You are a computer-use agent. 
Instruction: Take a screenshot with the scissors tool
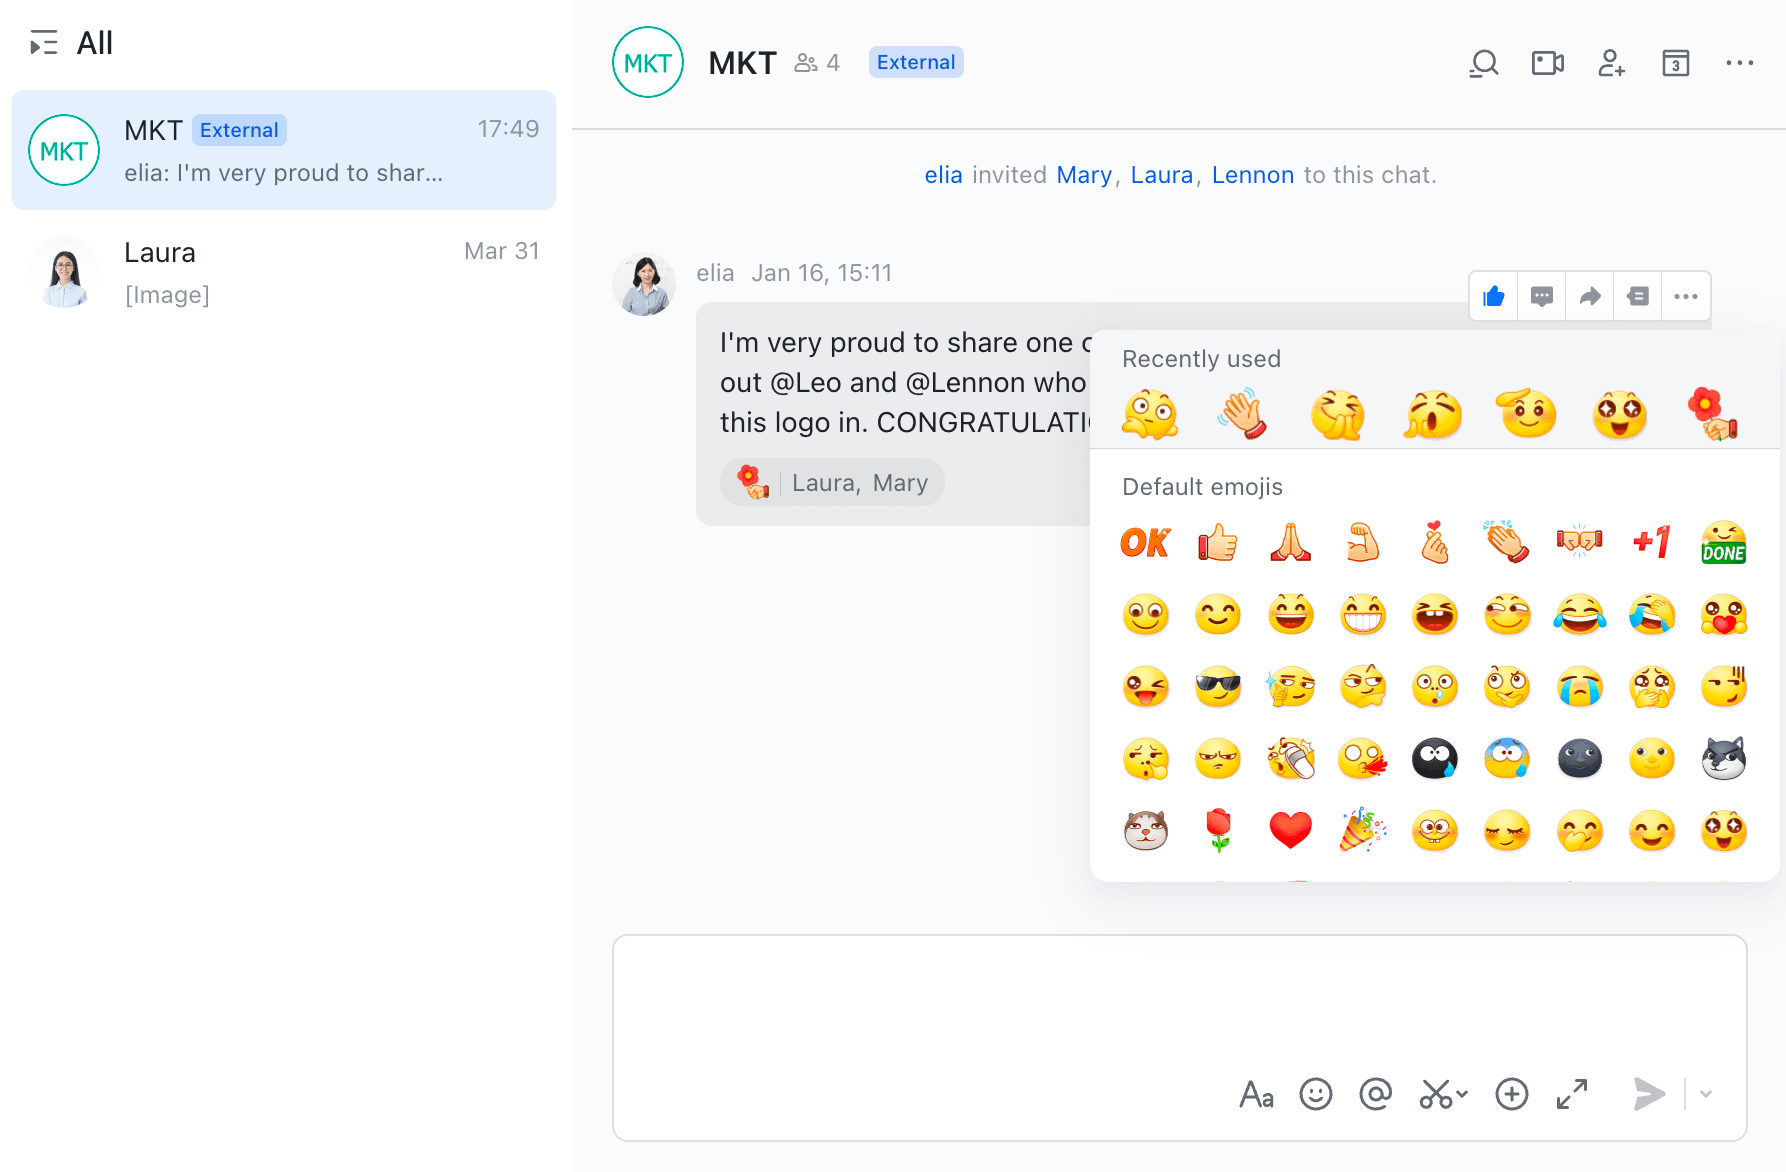click(x=1436, y=1094)
